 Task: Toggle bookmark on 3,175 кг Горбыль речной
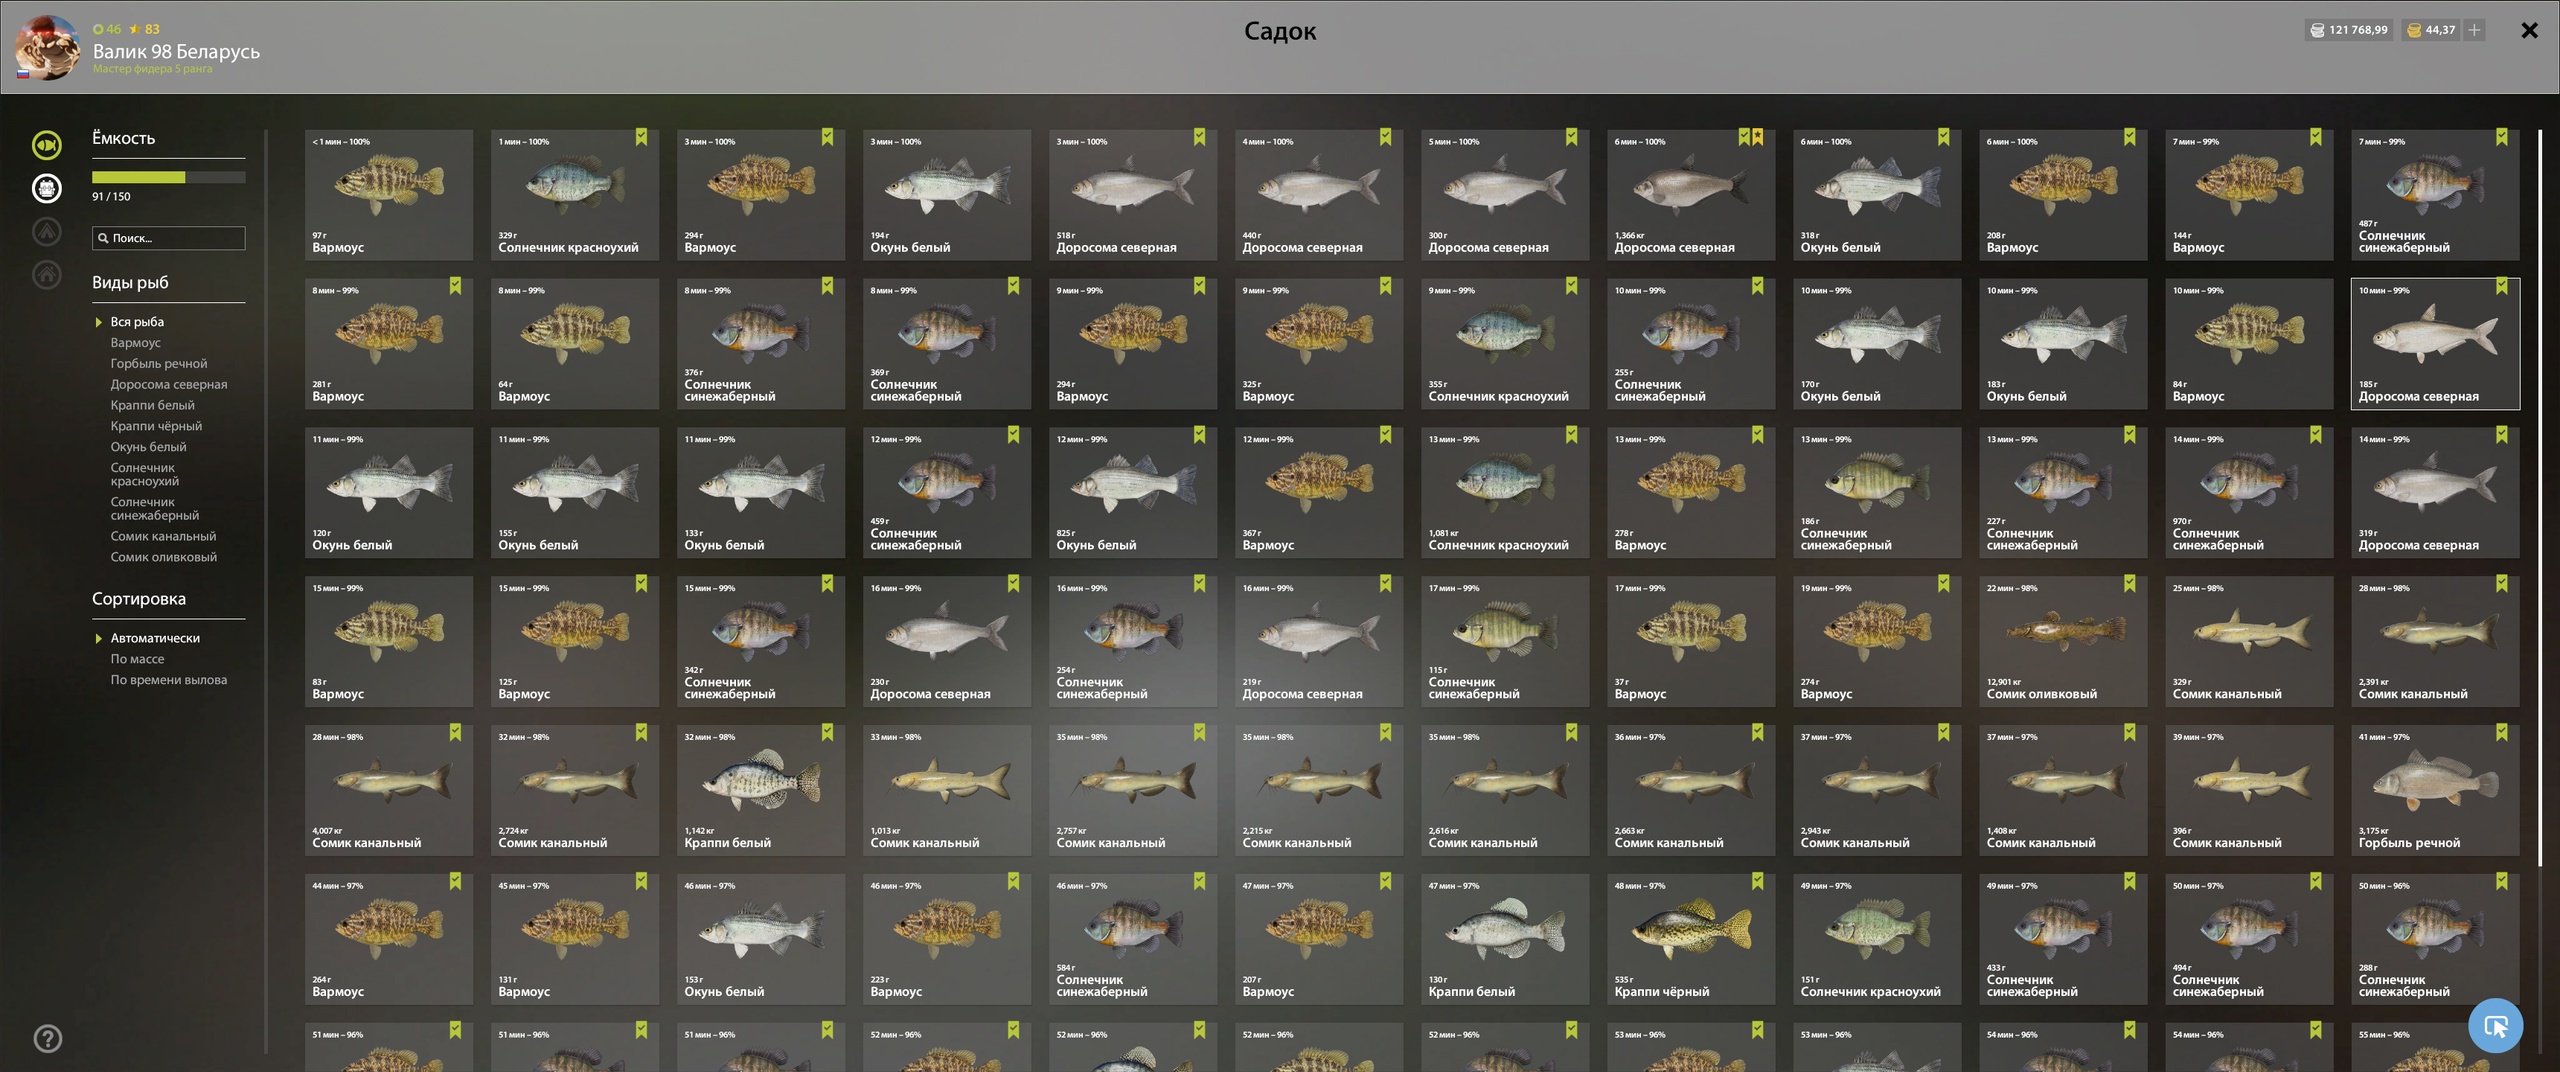(x=2501, y=732)
